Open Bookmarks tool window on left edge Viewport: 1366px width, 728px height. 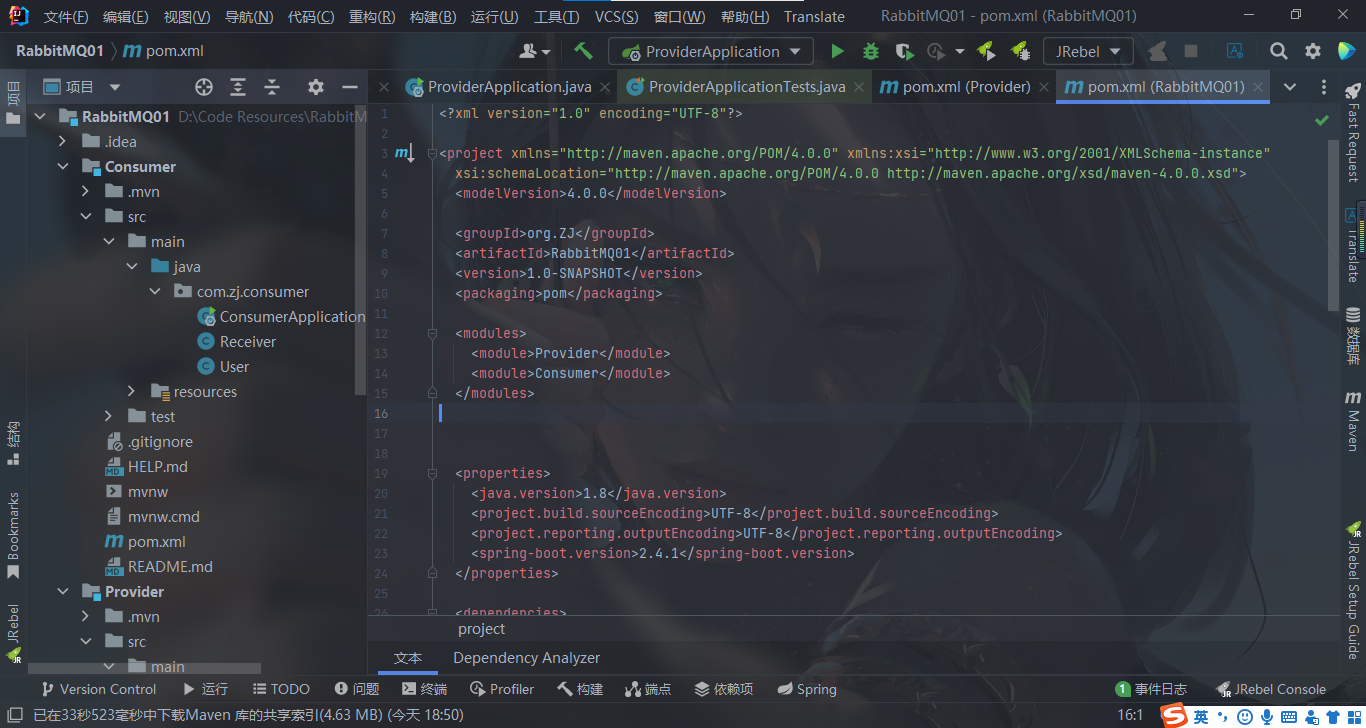13,535
